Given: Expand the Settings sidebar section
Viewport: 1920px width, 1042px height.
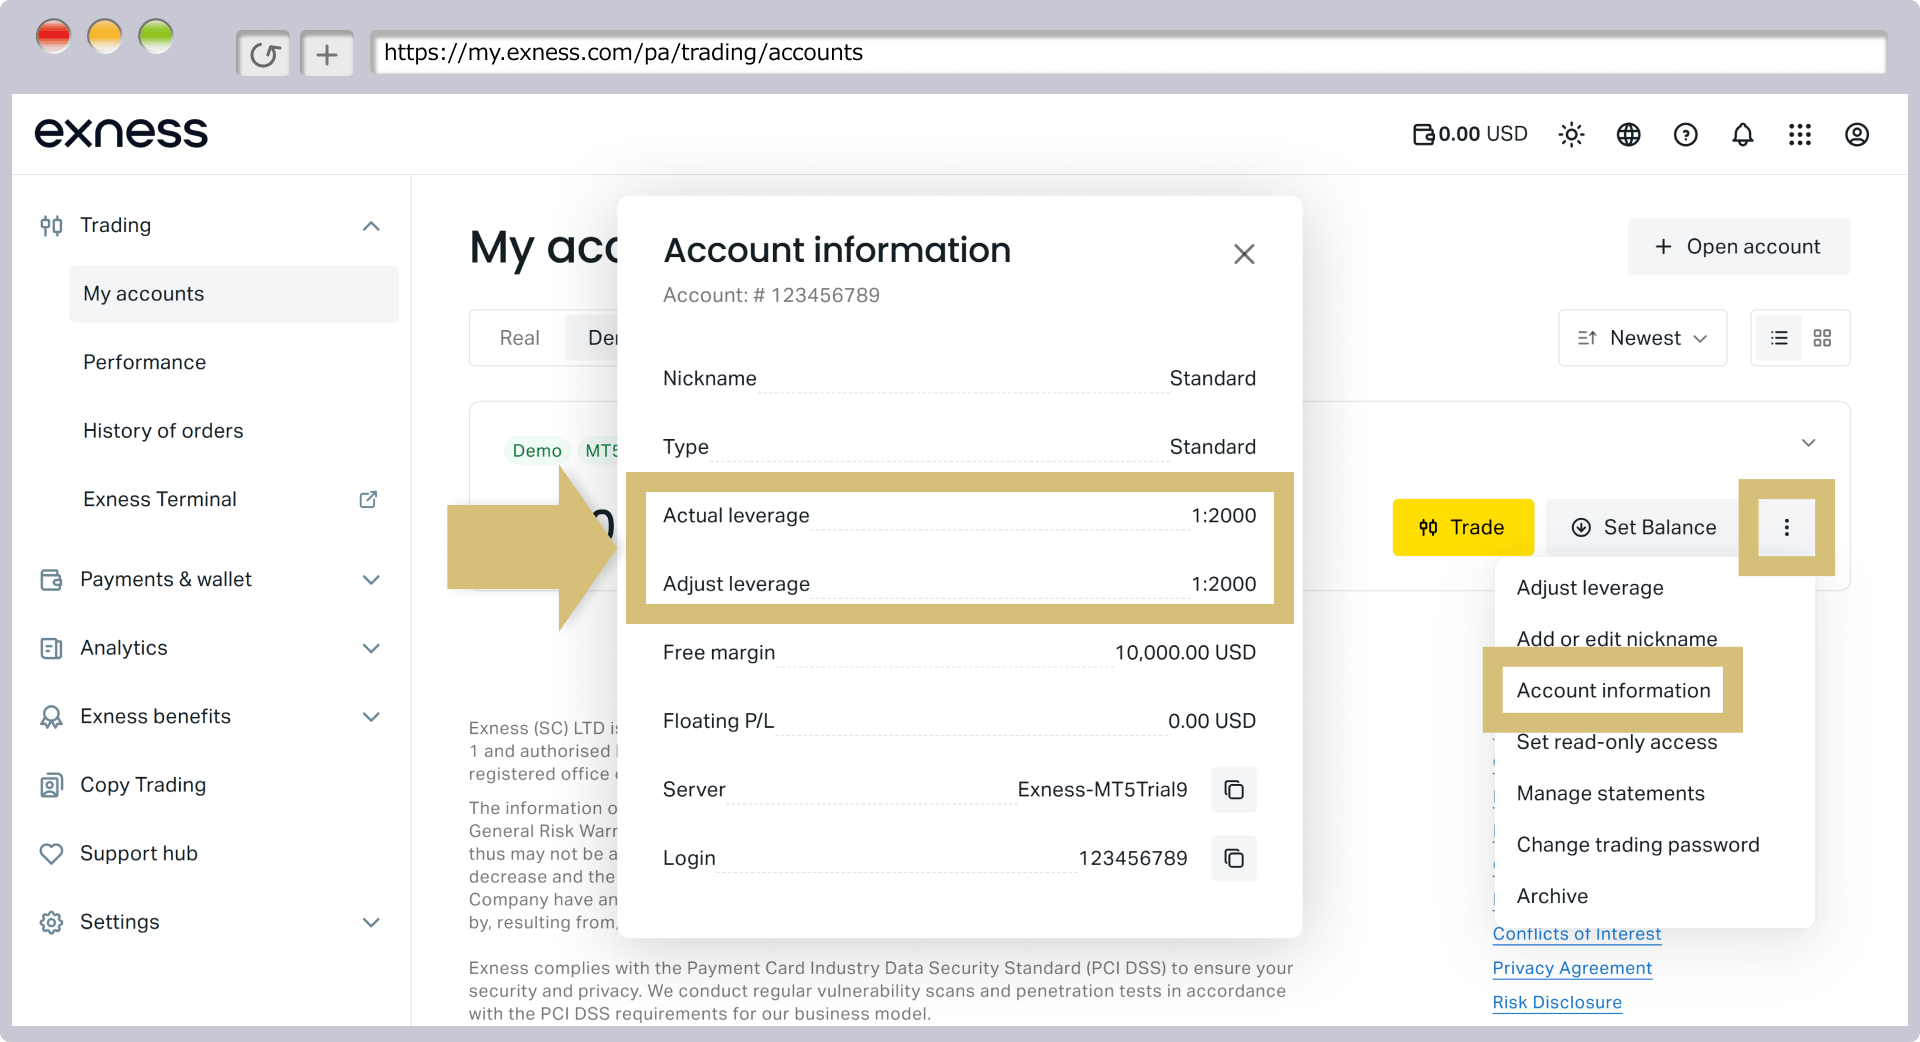Looking at the screenshot, I should tap(371, 922).
